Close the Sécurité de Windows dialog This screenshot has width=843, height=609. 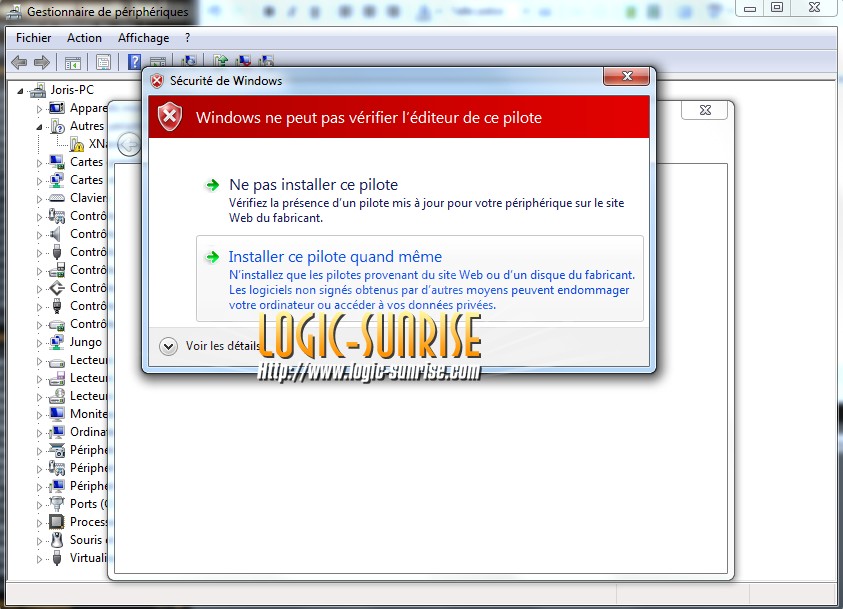pyautogui.click(x=627, y=76)
